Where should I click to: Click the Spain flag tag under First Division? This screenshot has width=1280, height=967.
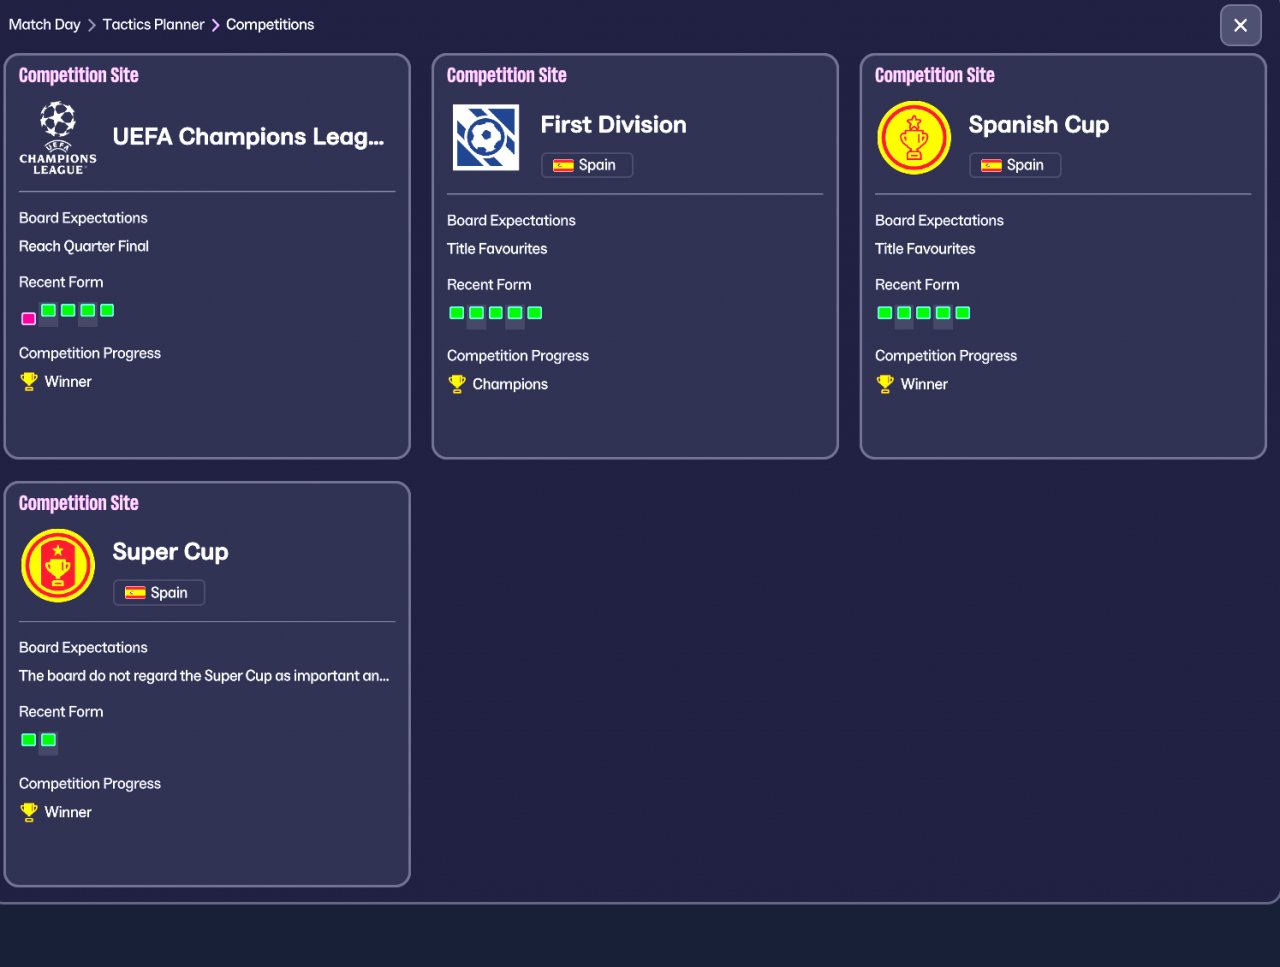point(587,165)
